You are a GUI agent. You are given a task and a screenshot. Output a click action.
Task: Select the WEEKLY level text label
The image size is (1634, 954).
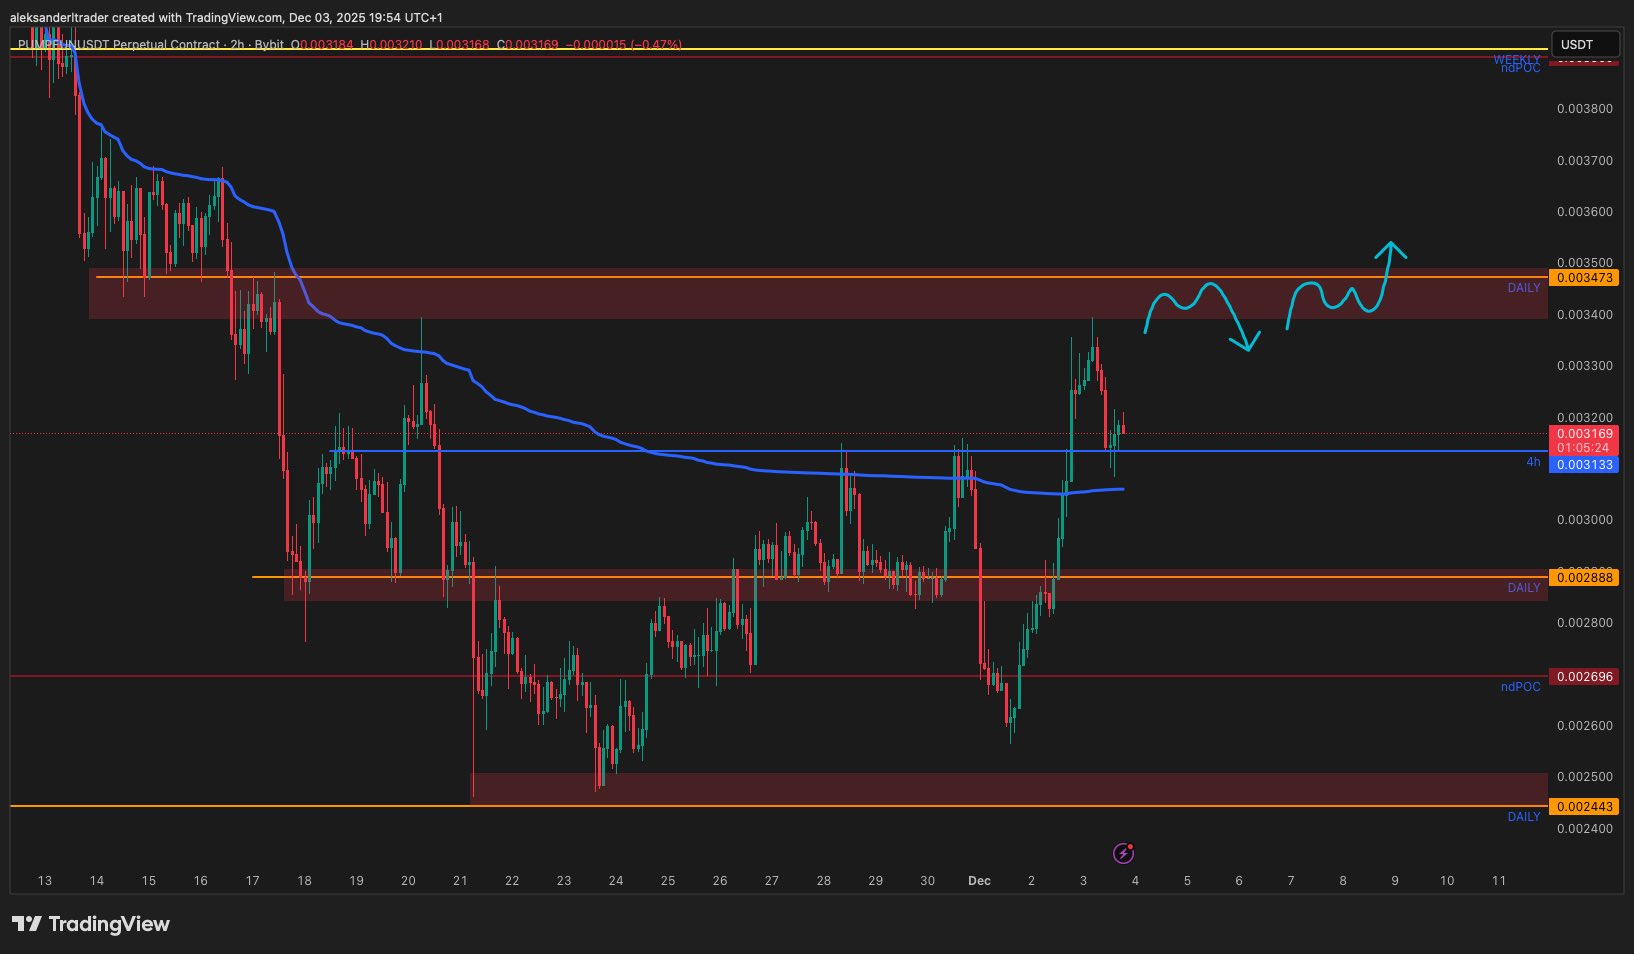click(1516, 60)
